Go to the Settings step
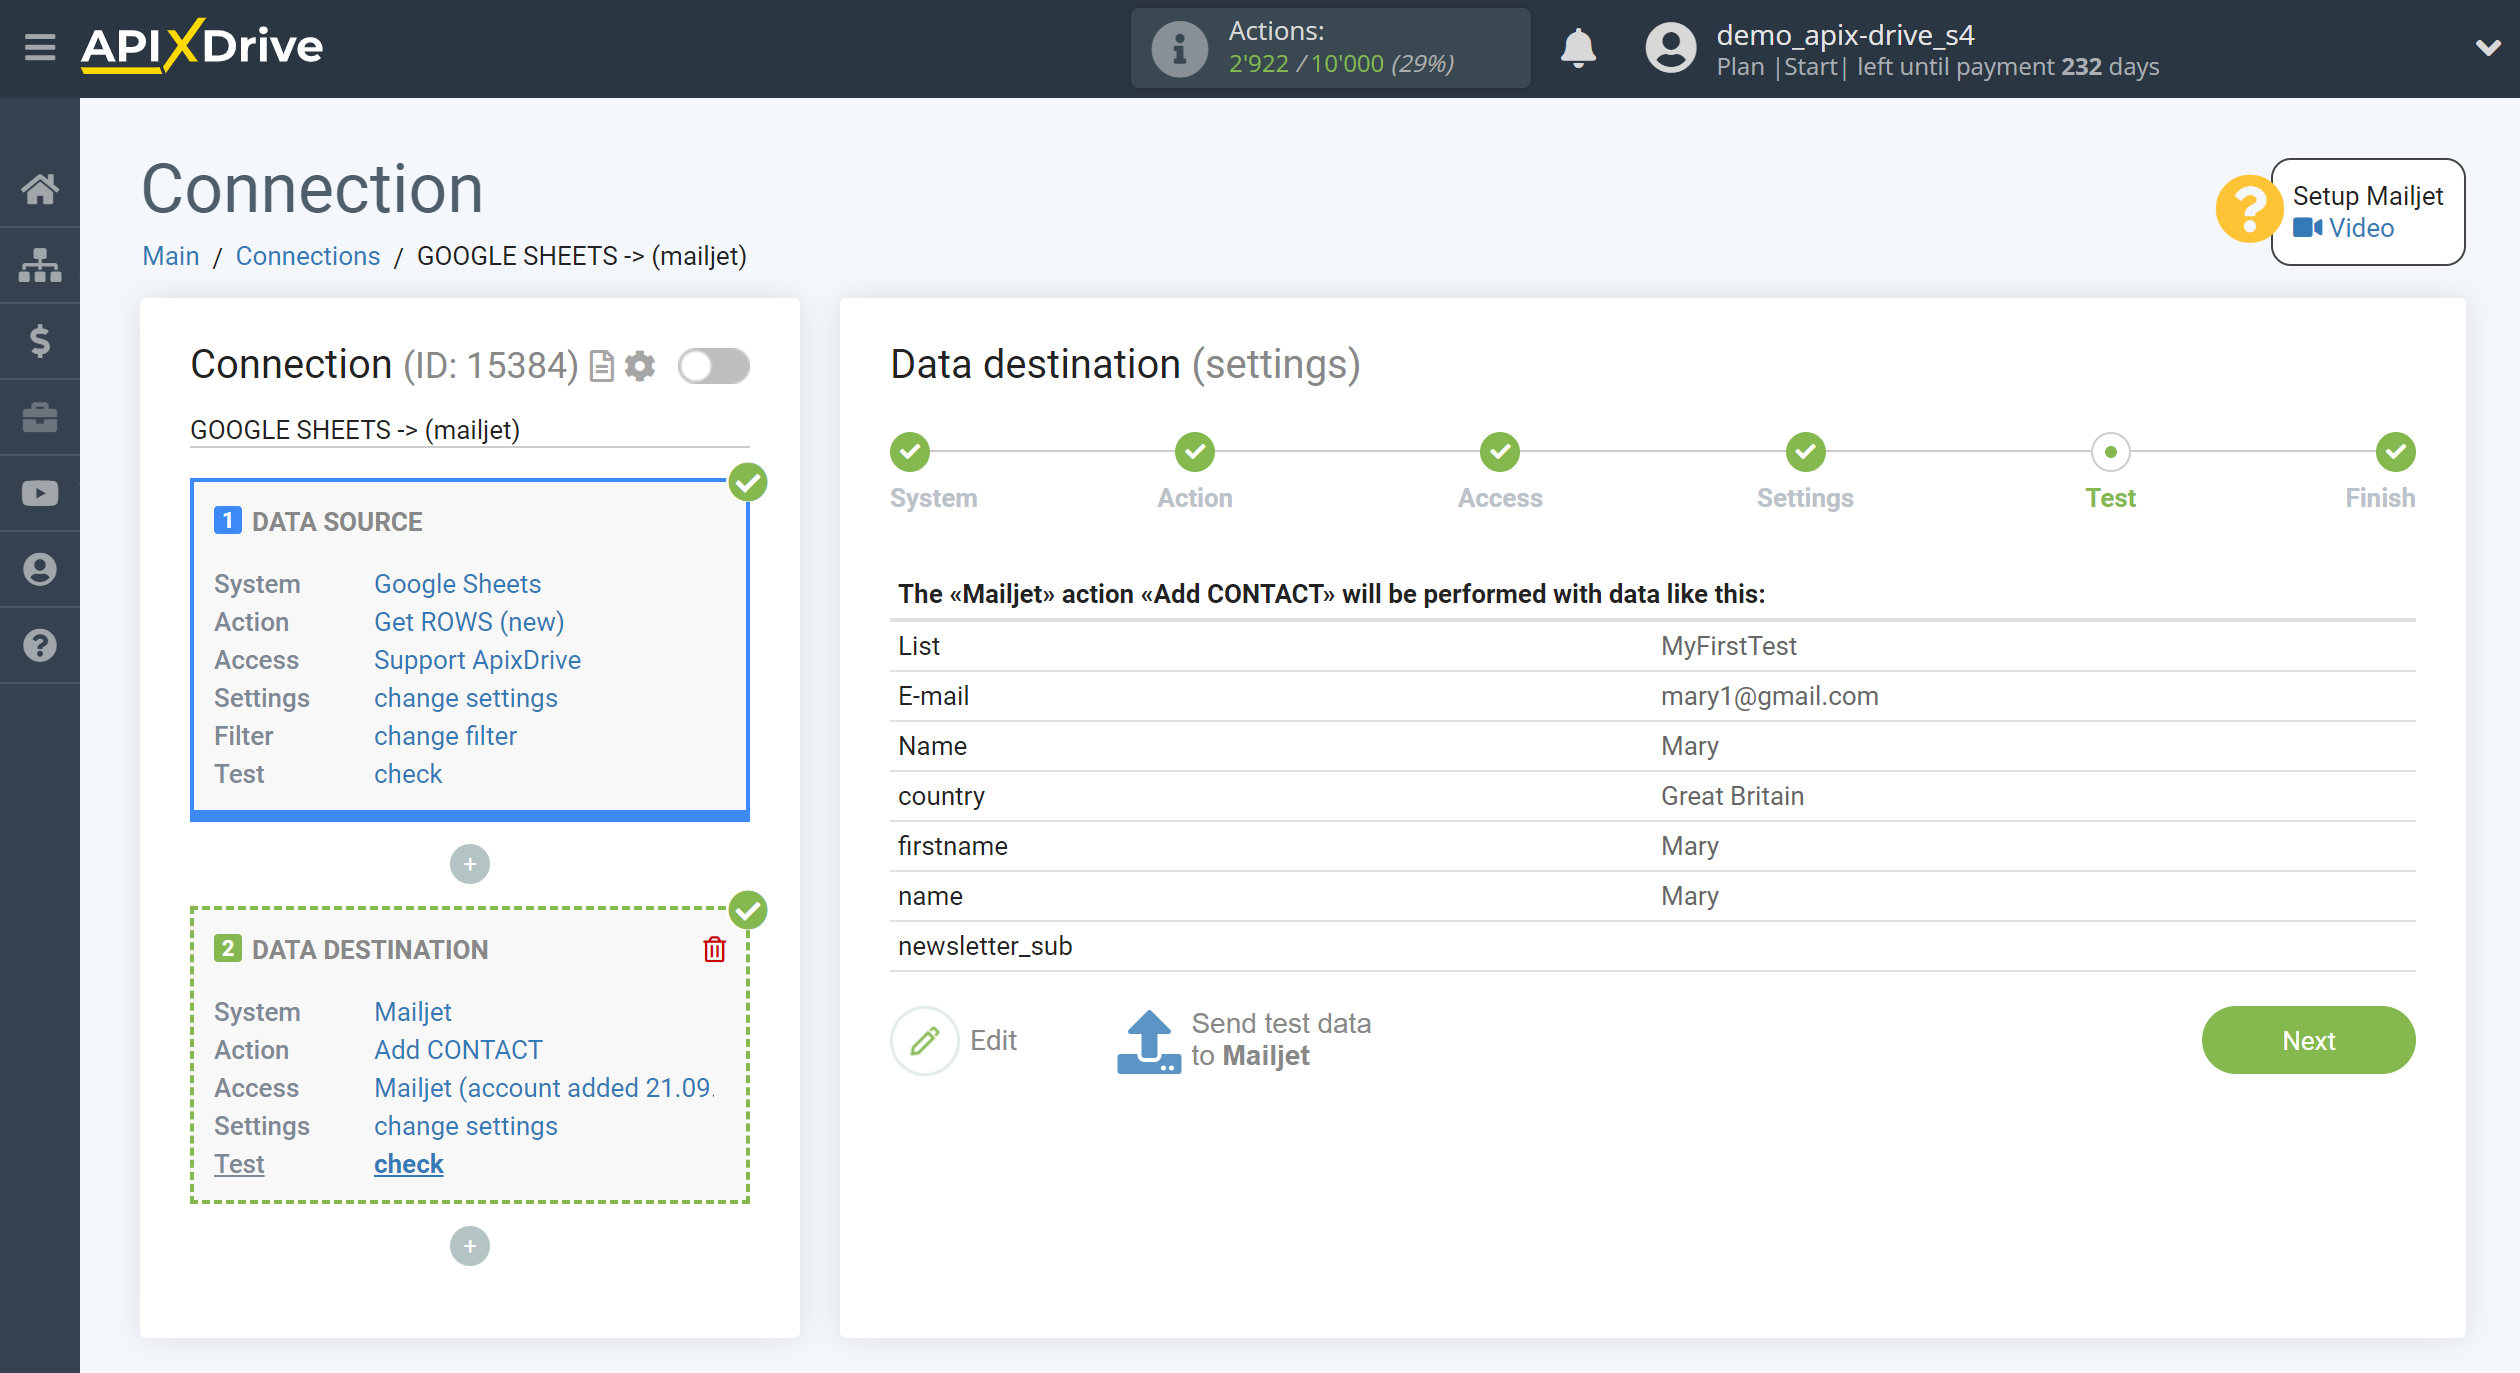The height and width of the screenshot is (1373, 2520). 1805,452
